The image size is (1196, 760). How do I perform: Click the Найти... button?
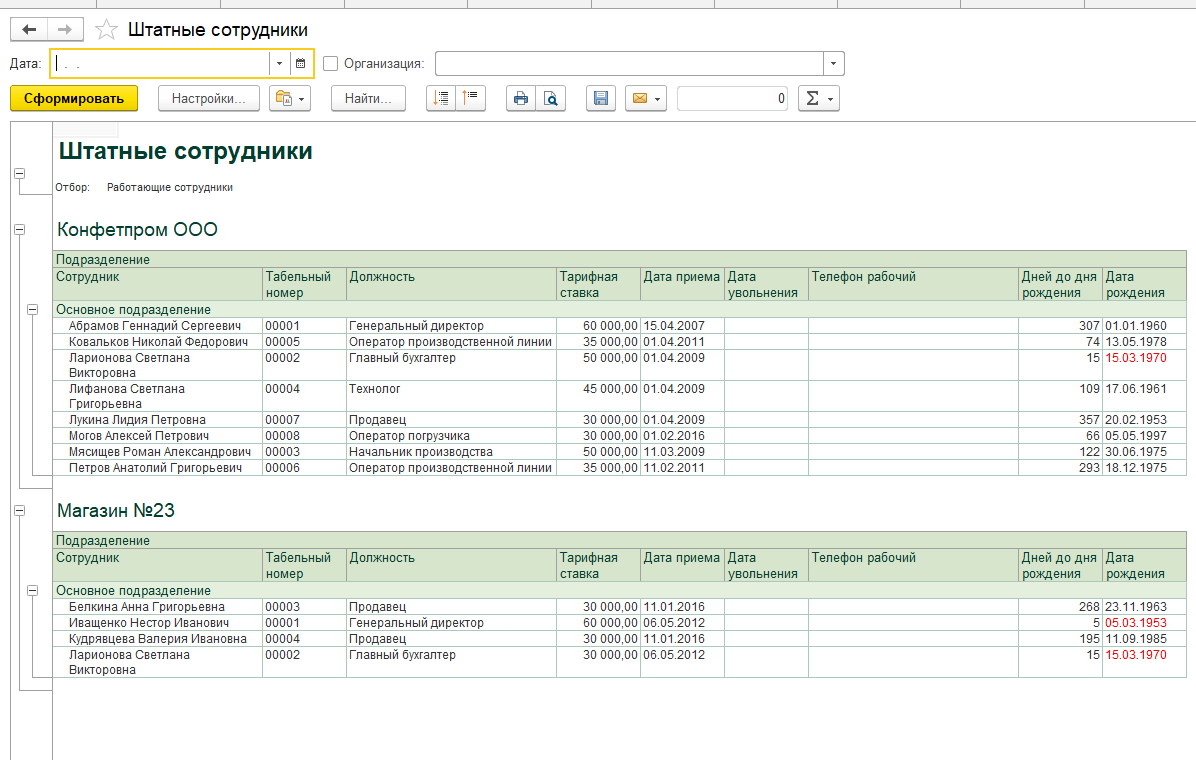(x=368, y=98)
